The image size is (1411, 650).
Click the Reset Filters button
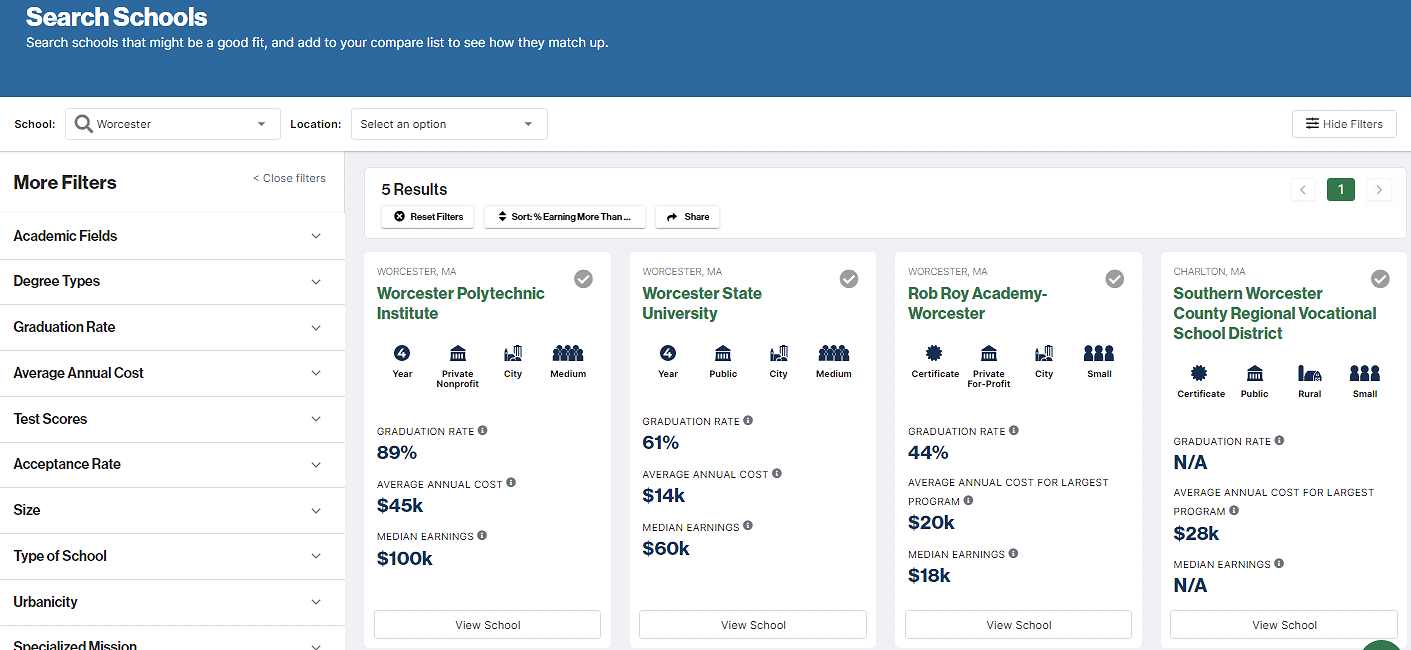click(x=428, y=217)
